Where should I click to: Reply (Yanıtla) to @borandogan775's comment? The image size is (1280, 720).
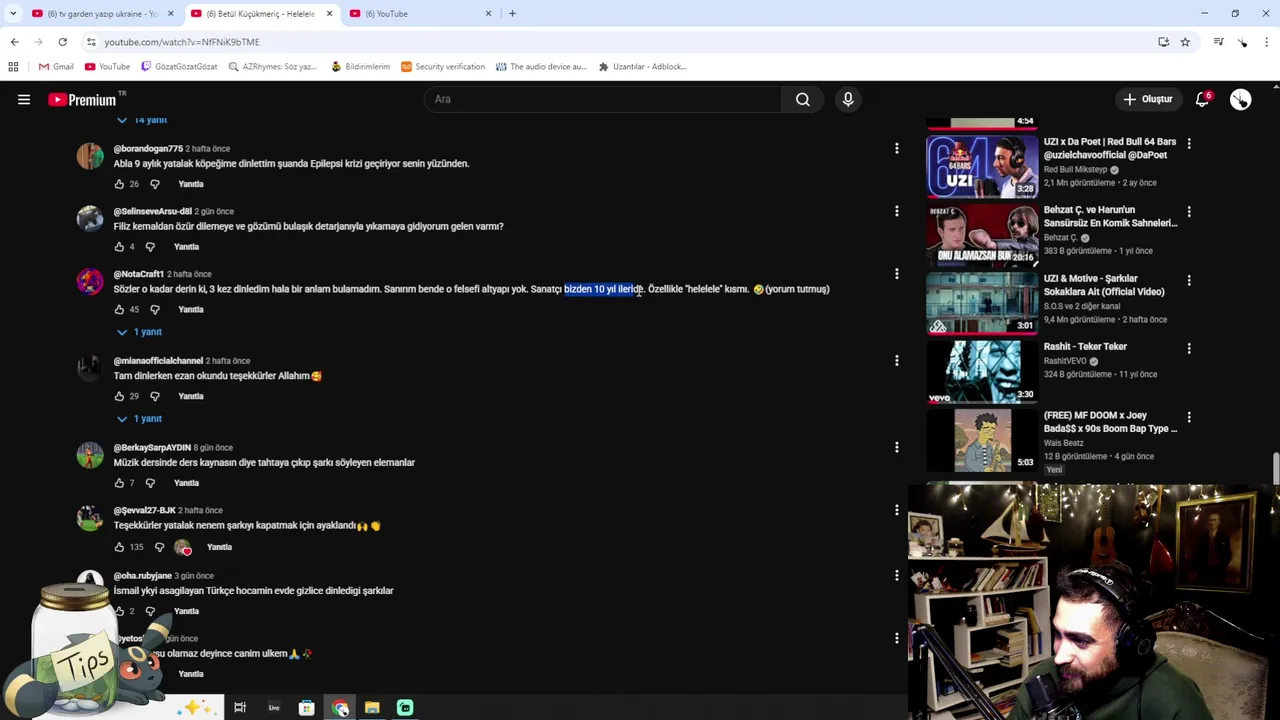coord(191,184)
